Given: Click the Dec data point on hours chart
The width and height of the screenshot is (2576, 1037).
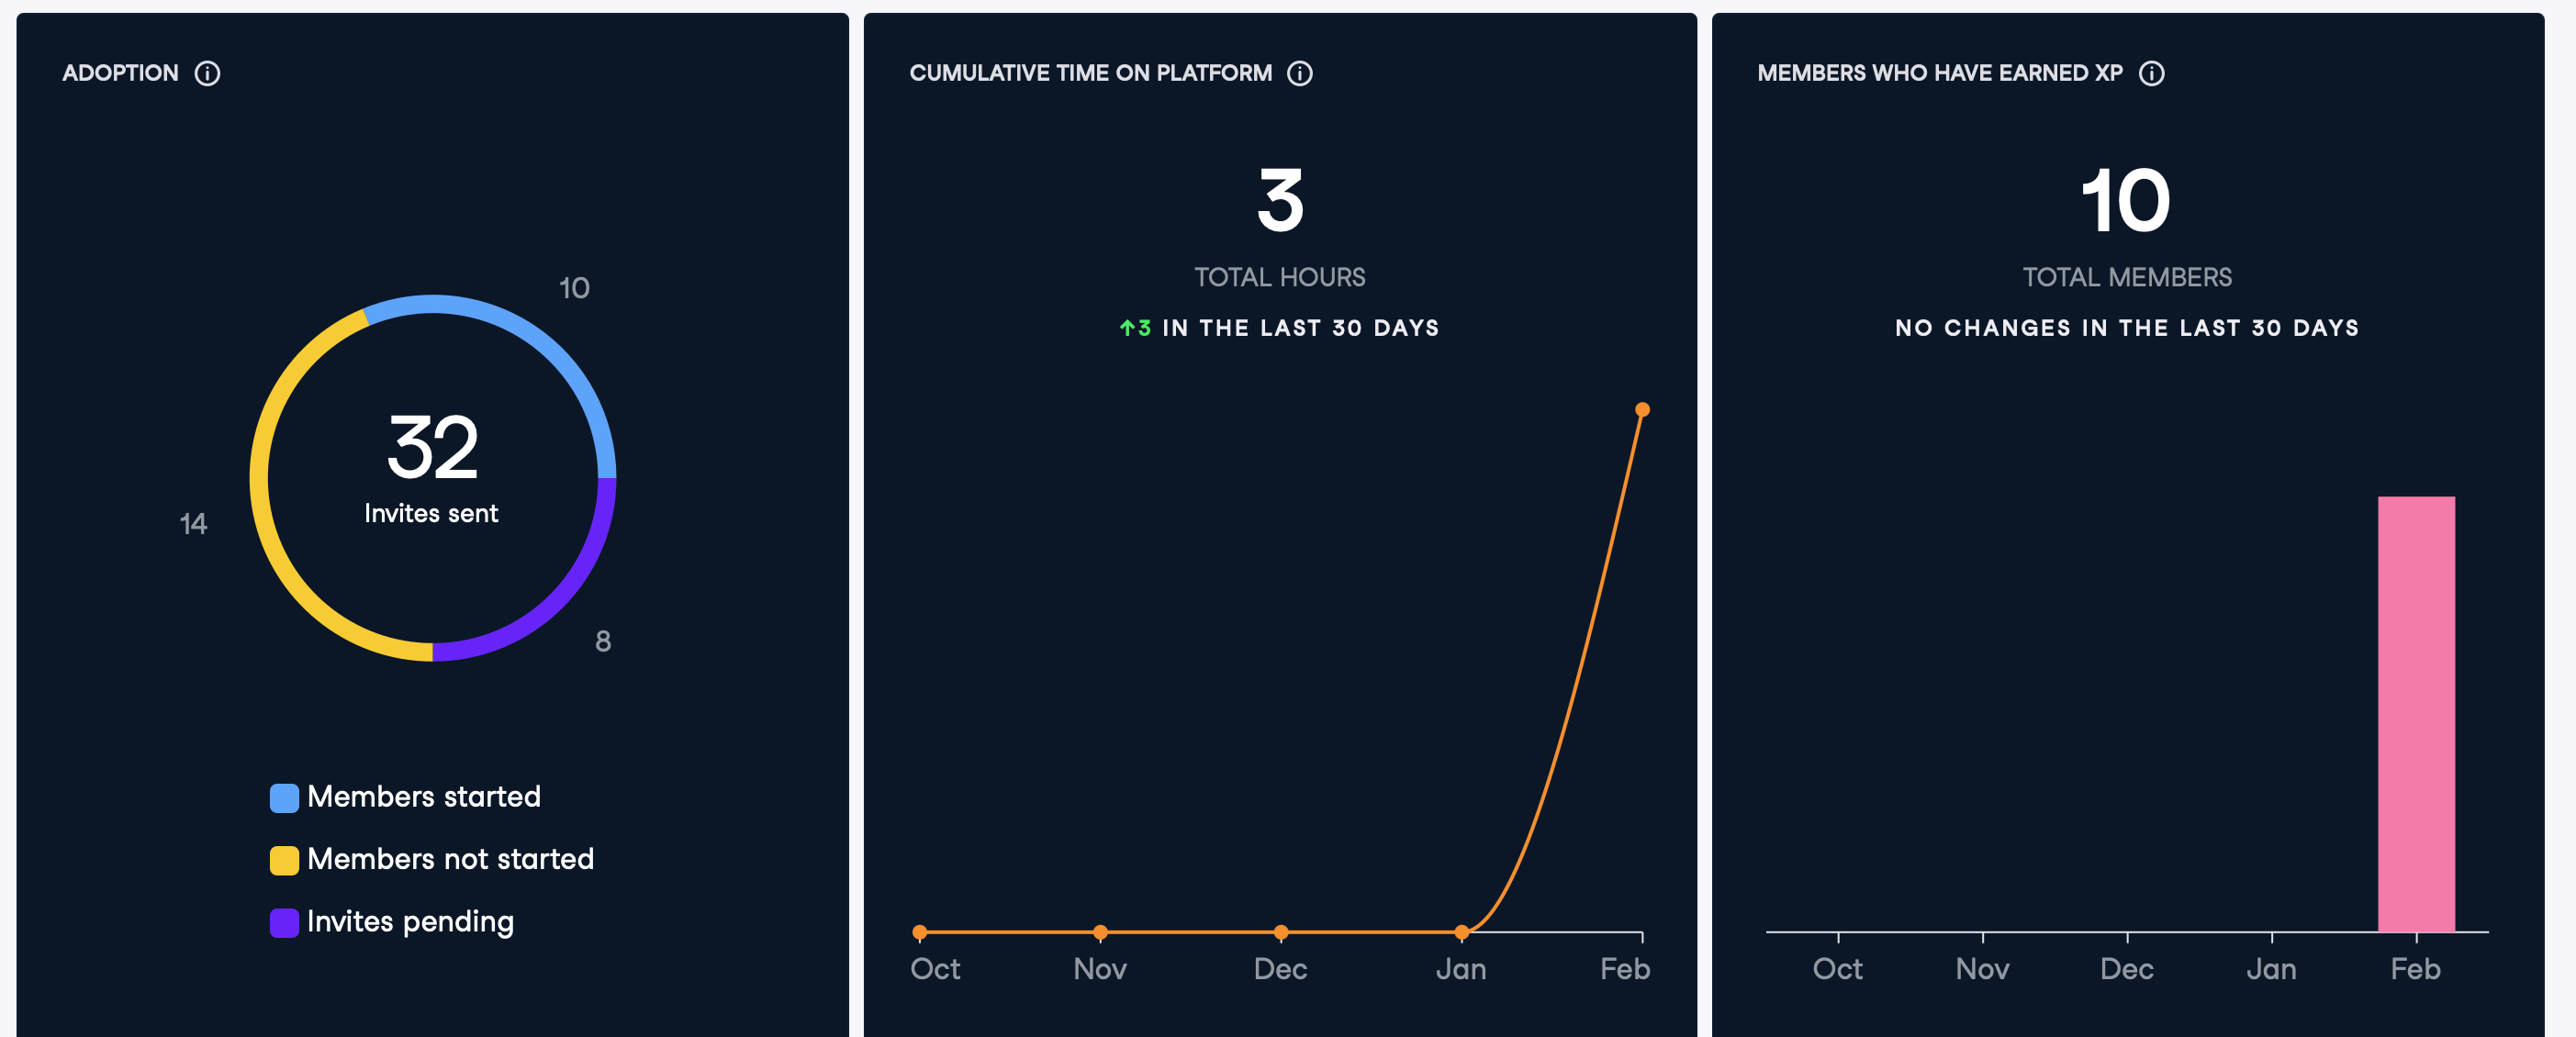Looking at the screenshot, I should pos(1281,932).
